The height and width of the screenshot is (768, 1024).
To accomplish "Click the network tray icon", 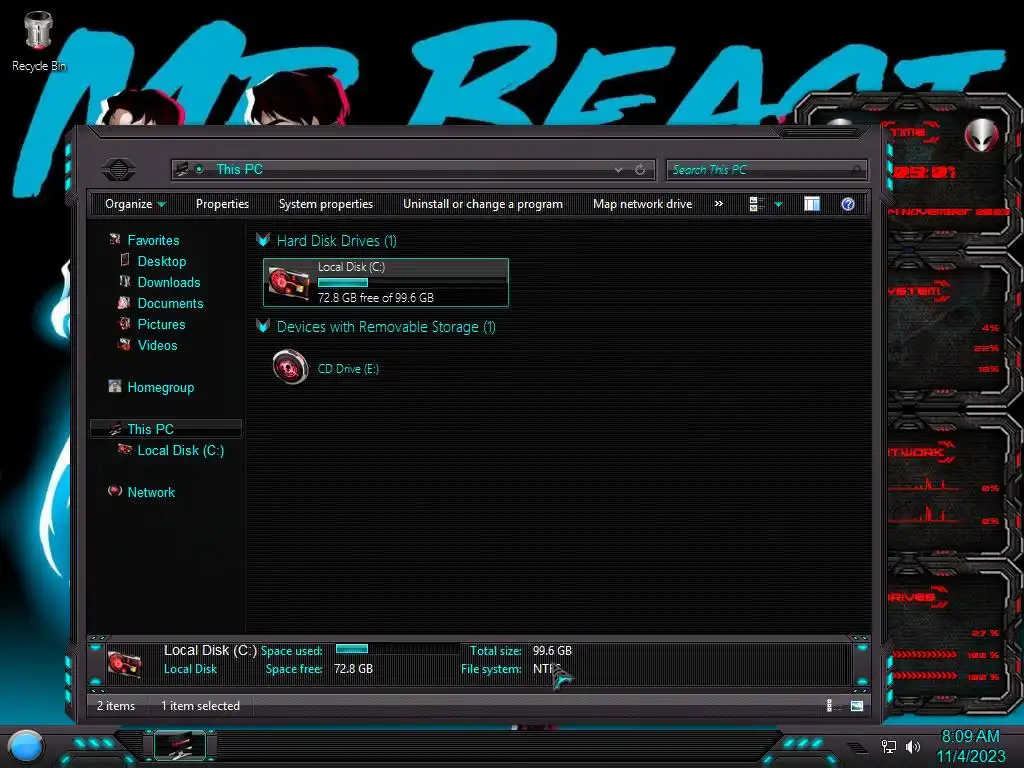I will (x=888, y=746).
